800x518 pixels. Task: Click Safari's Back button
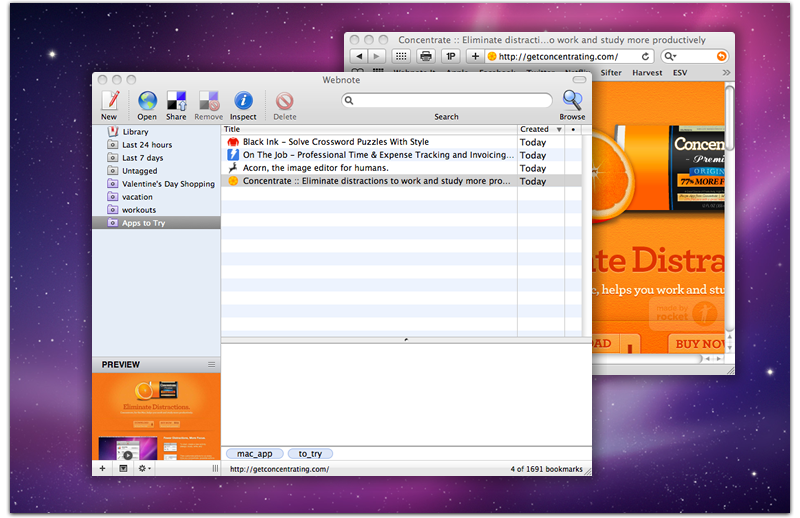pyautogui.click(x=359, y=56)
